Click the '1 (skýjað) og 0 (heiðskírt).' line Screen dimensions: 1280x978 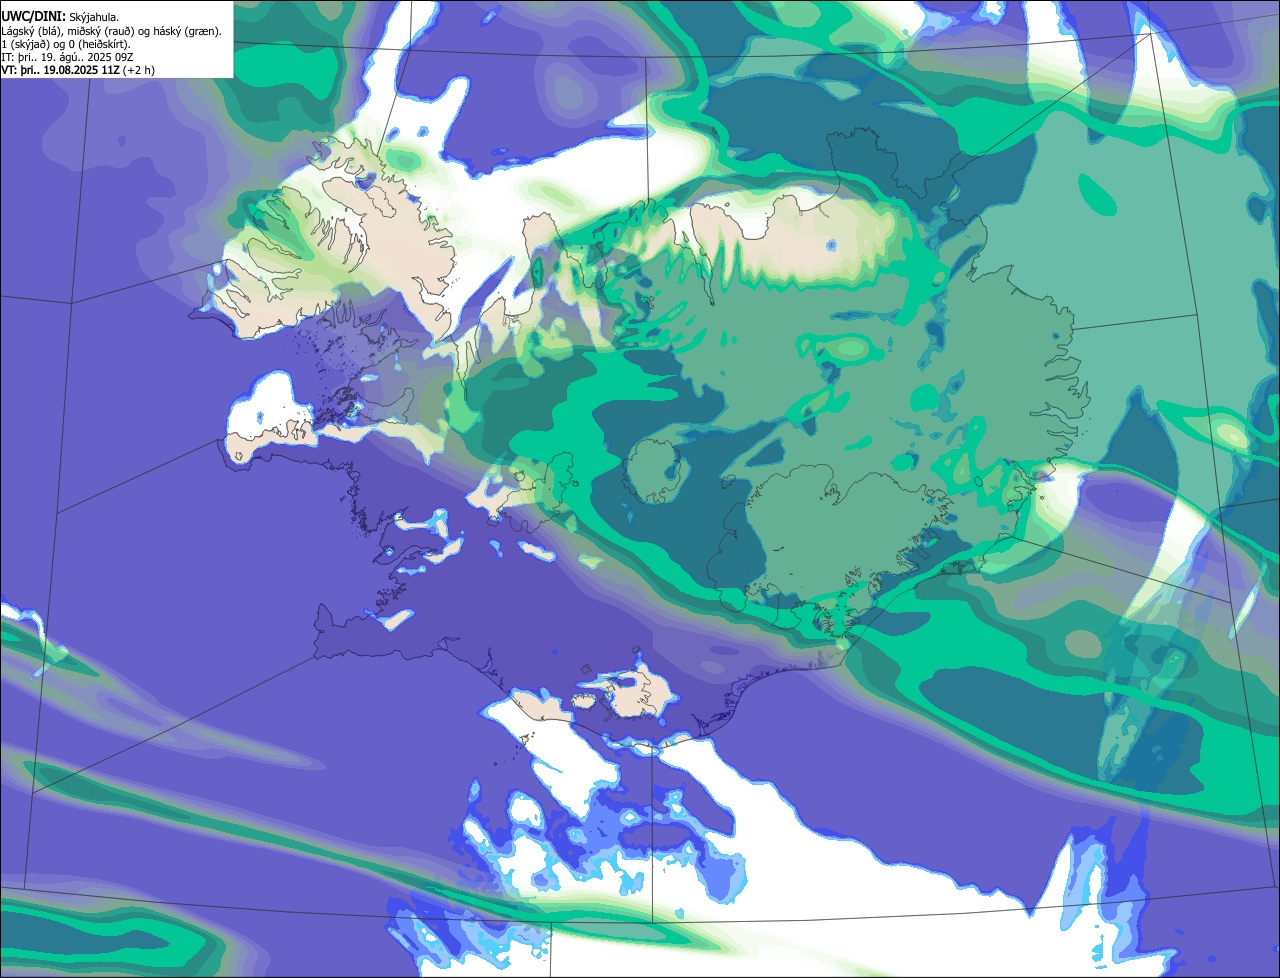click(66, 44)
